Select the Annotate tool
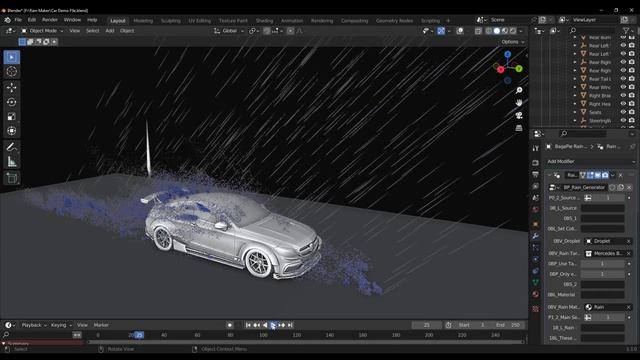The height and width of the screenshot is (360, 640). coord(11,147)
